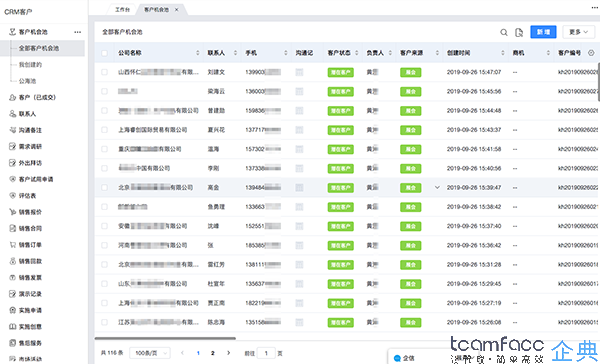Open the 更多 dropdown button
The width and height of the screenshot is (600, 364).
point(578,32)
